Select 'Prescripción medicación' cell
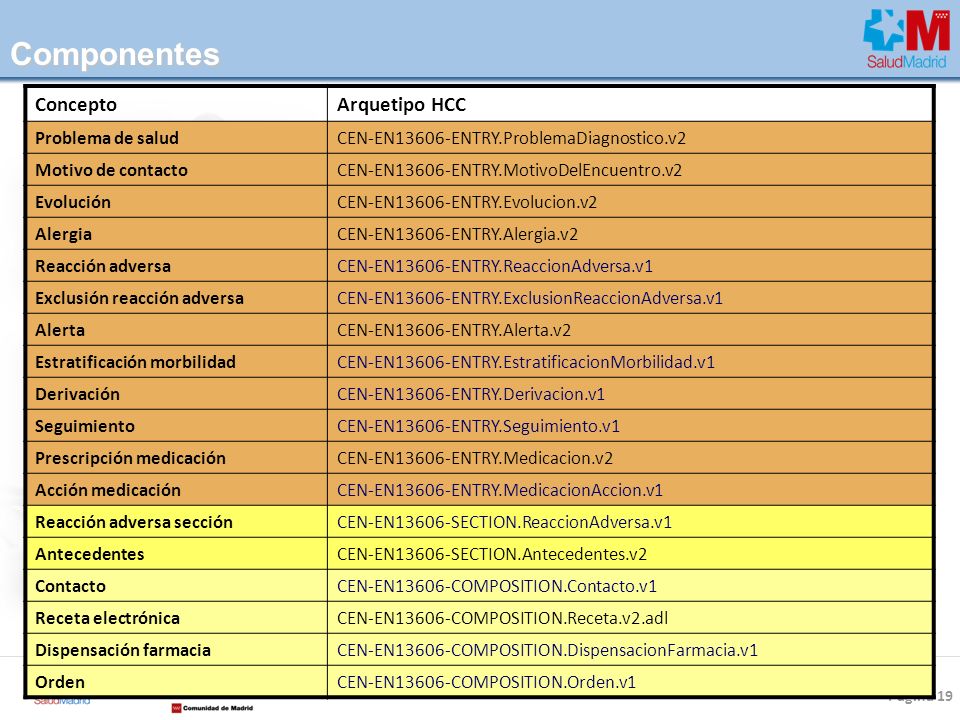 pyautogui.click(x=177, y=457)
